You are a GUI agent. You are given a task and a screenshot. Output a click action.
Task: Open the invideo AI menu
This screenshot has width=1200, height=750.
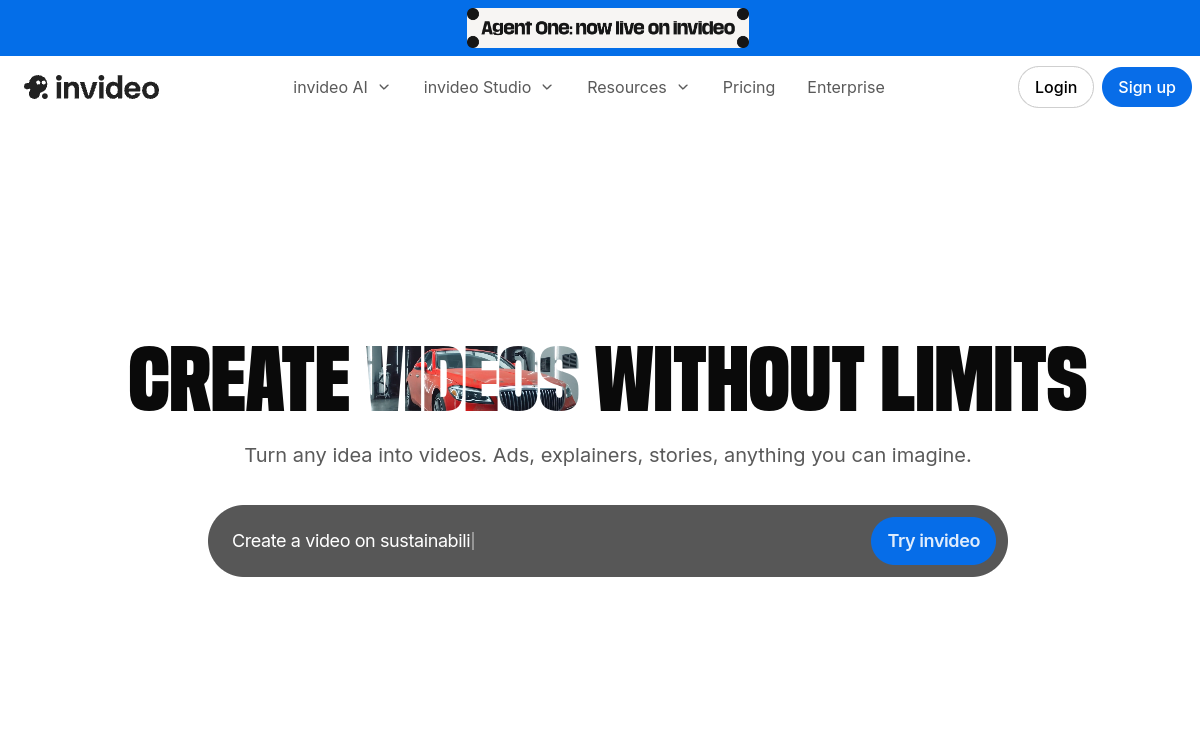click(x=330, y=87)
